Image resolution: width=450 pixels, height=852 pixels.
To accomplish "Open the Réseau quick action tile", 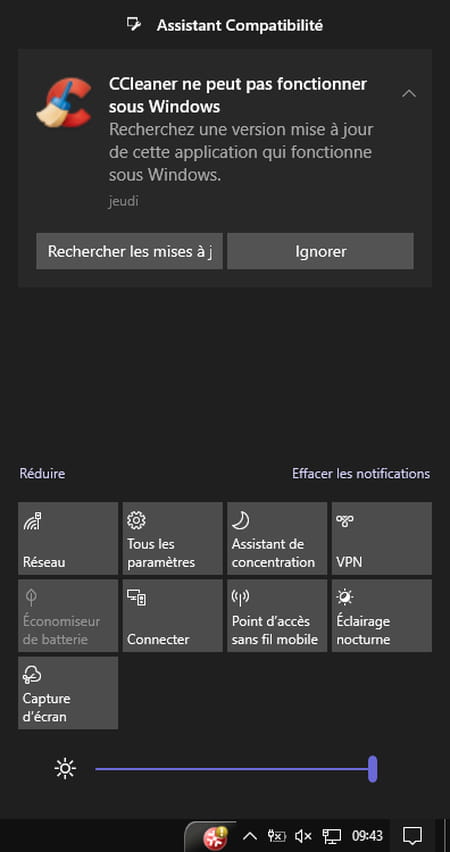I will [x=68, y=538].
